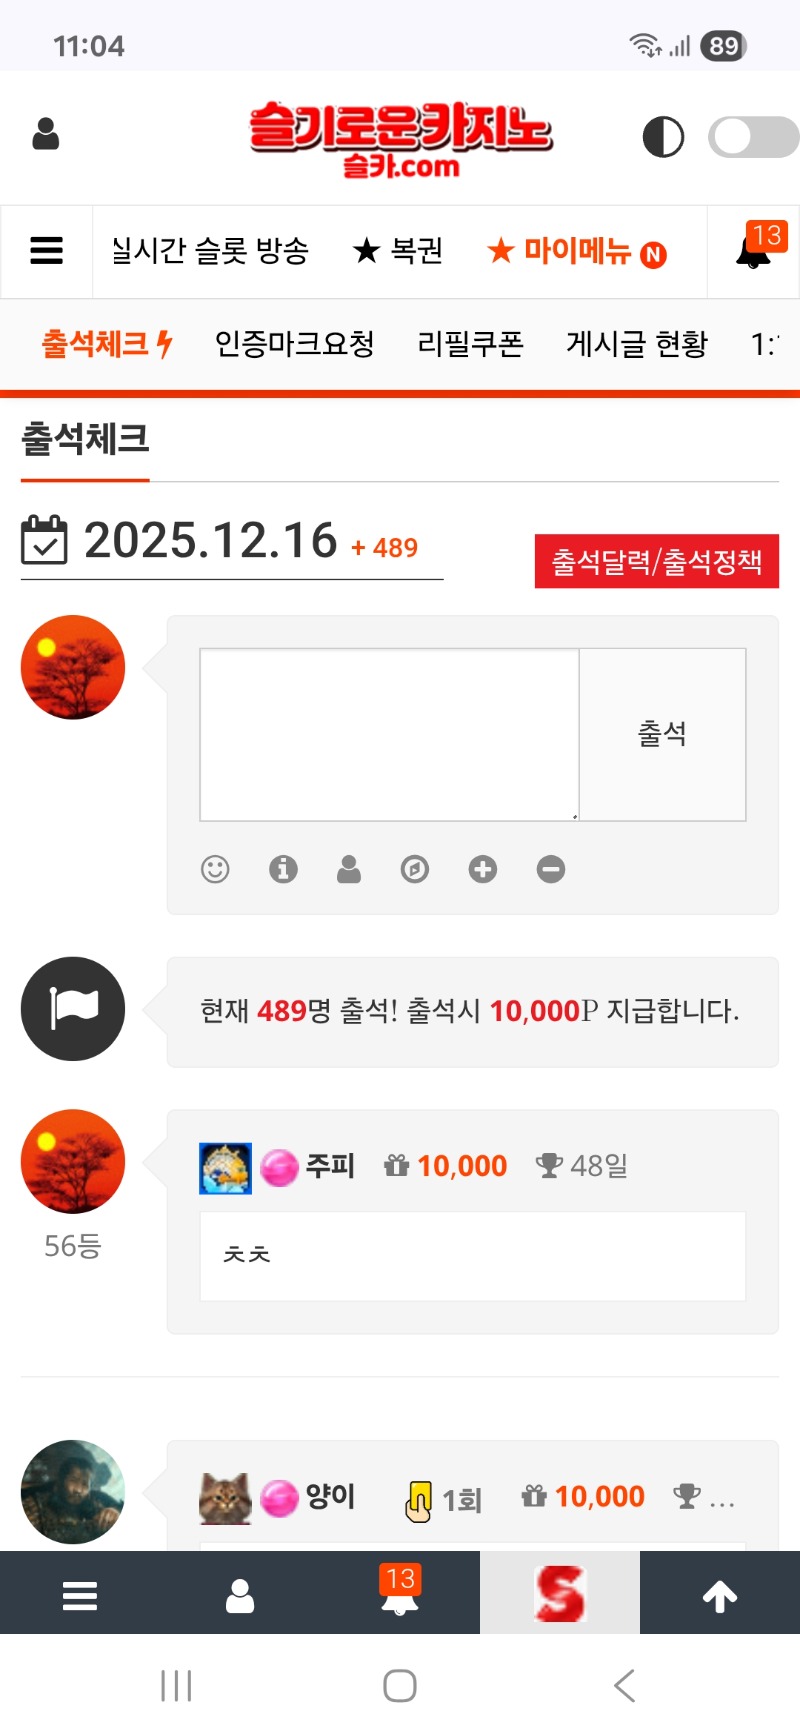Screen dimensions: 800x1734
Task: Shrink textbox with the minus circle icon
Action: pyautogui.click(x=551, y=869)
